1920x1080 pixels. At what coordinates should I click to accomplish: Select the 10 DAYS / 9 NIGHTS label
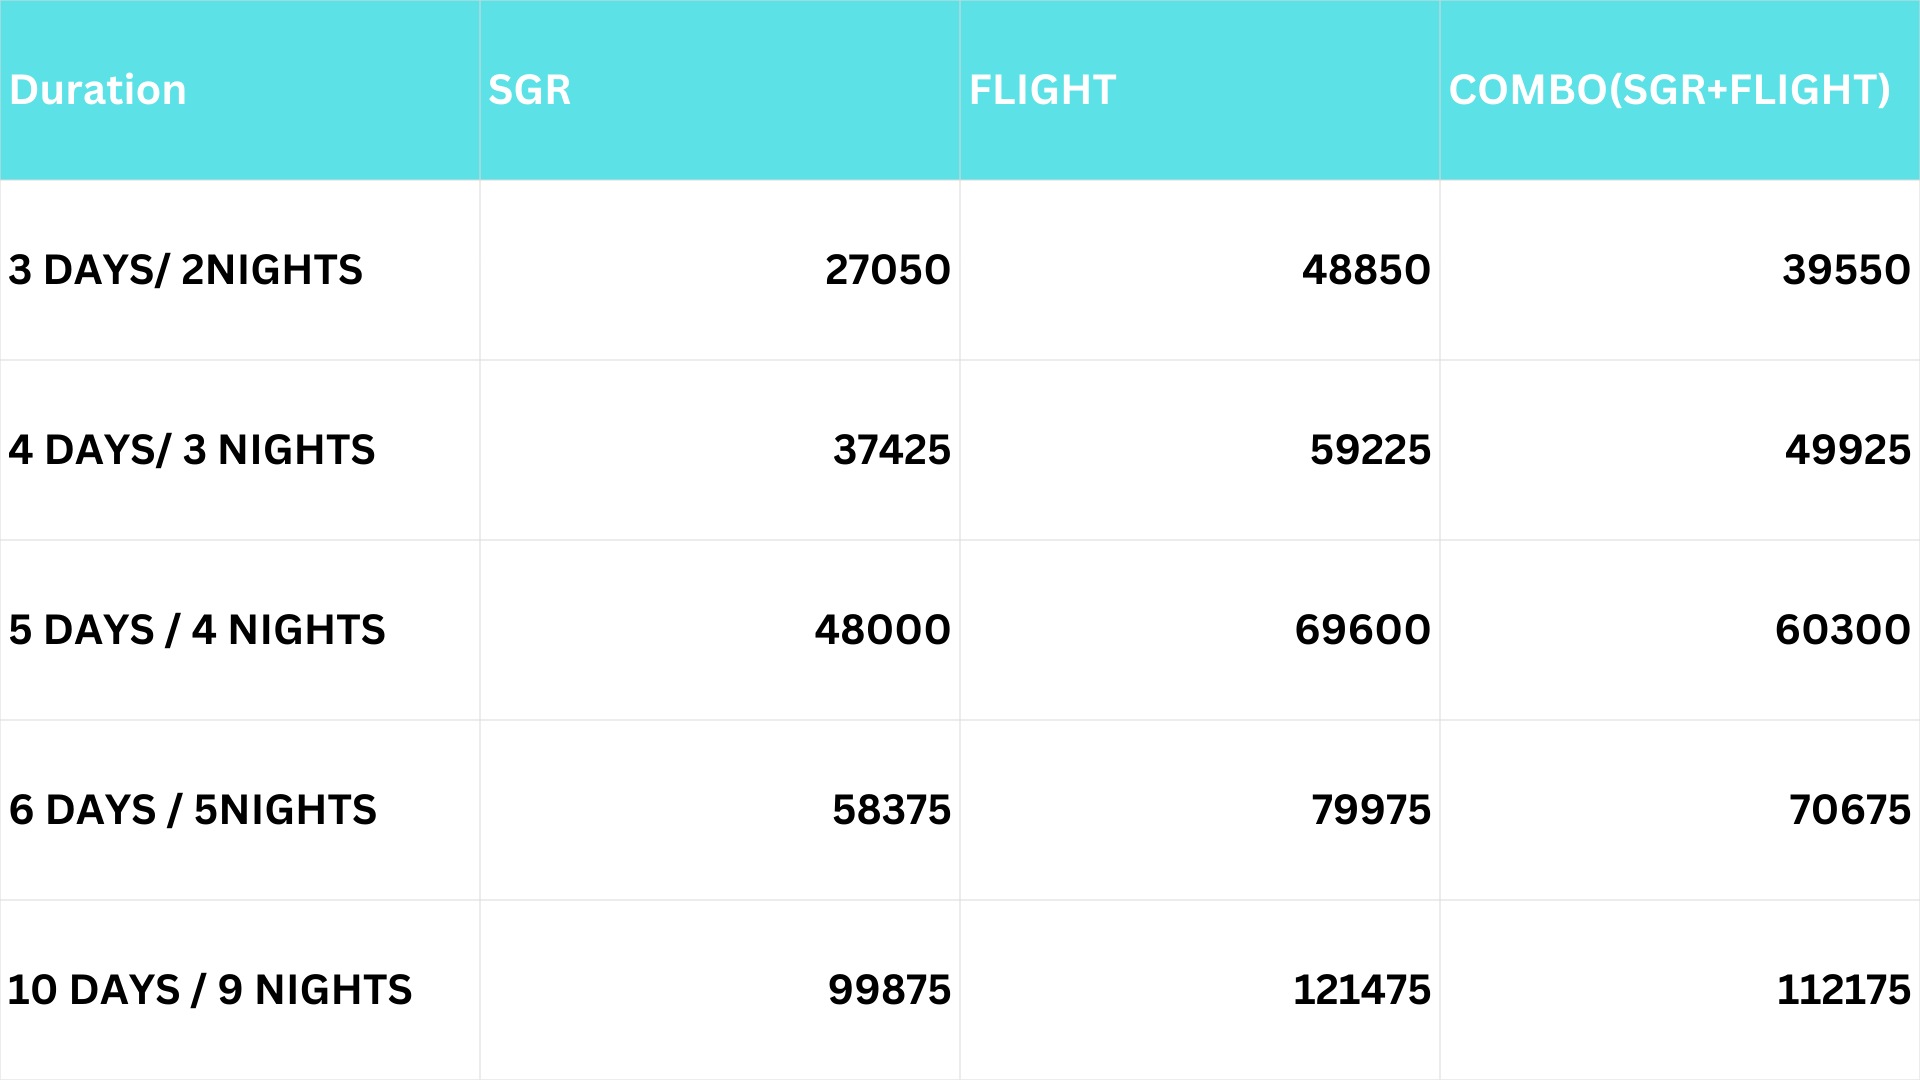tap(210, 990)
